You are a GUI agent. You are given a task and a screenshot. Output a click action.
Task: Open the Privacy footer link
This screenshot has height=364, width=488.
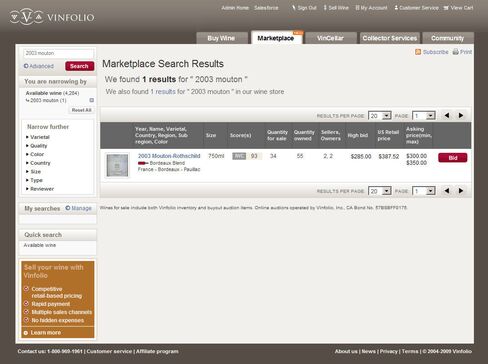(x=389, y=351)
